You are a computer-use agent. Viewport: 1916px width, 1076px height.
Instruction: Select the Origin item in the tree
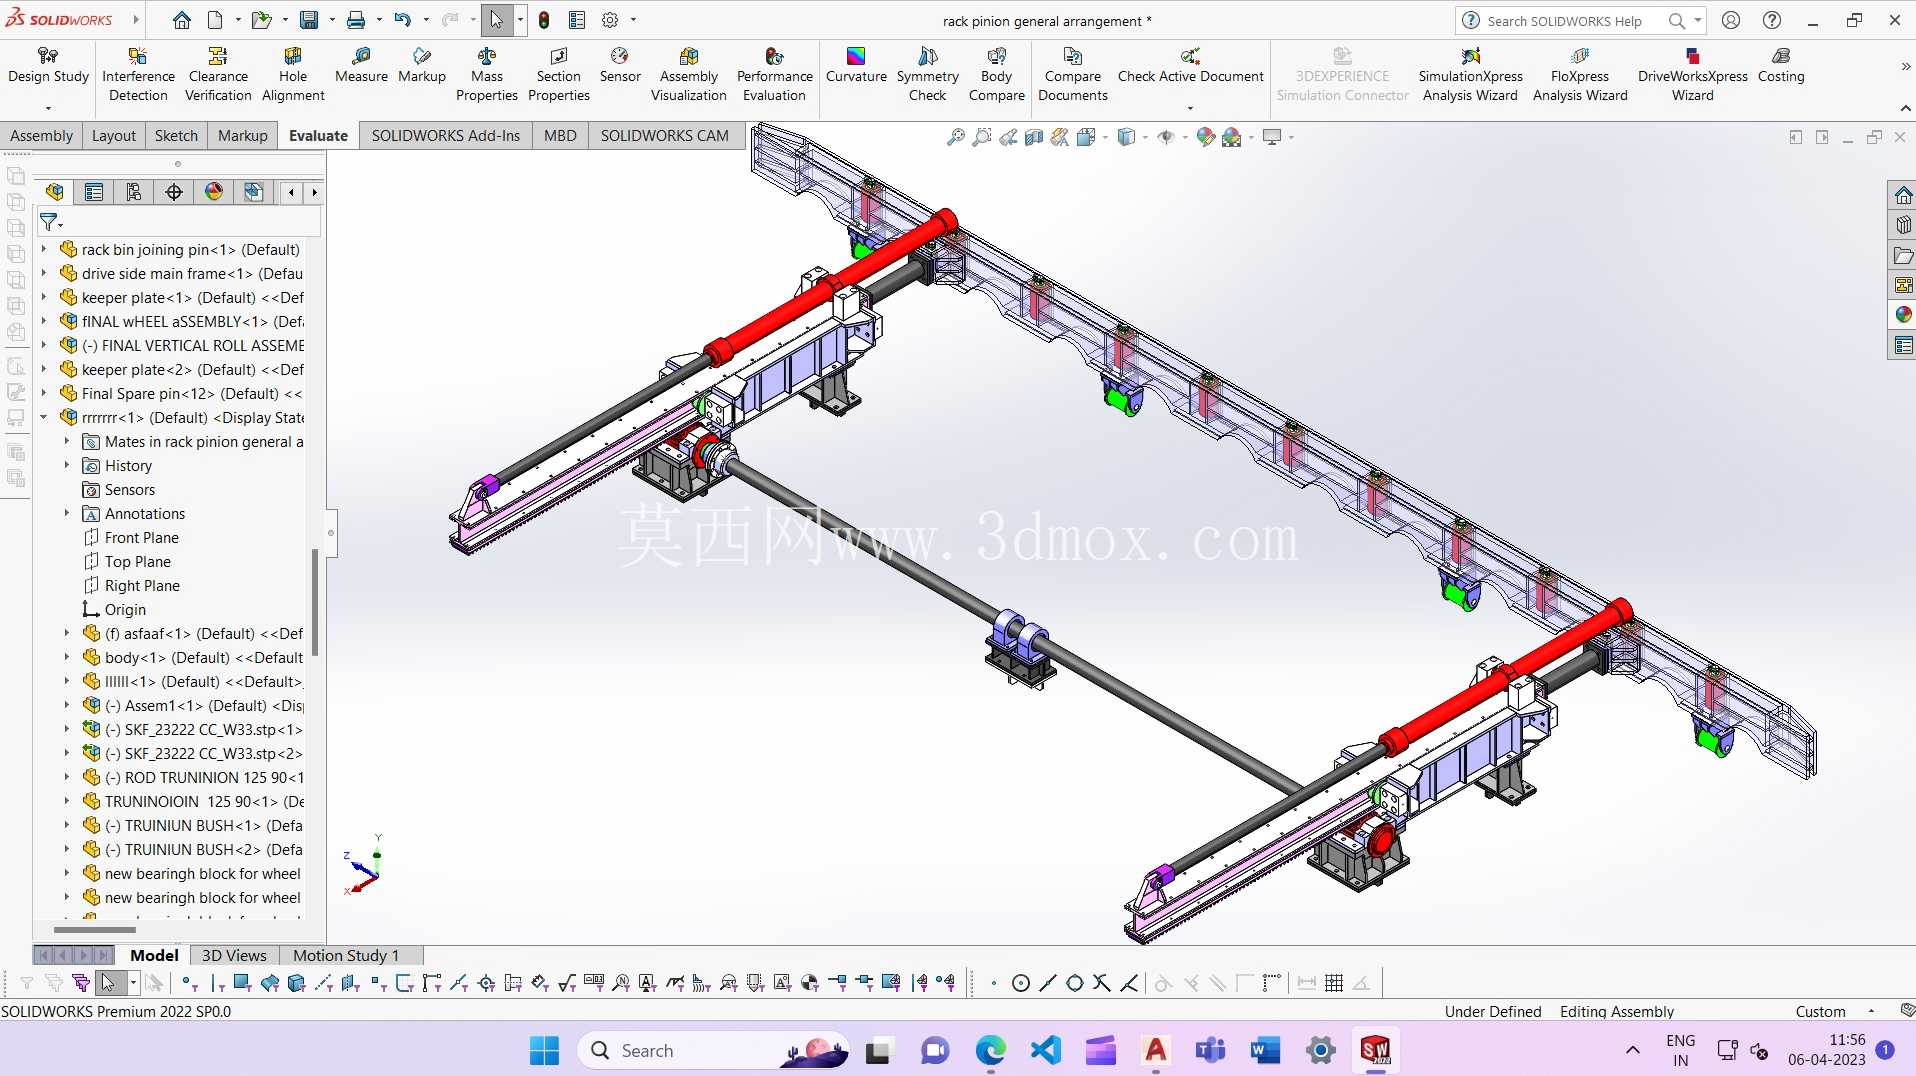[x=125, y=609]
